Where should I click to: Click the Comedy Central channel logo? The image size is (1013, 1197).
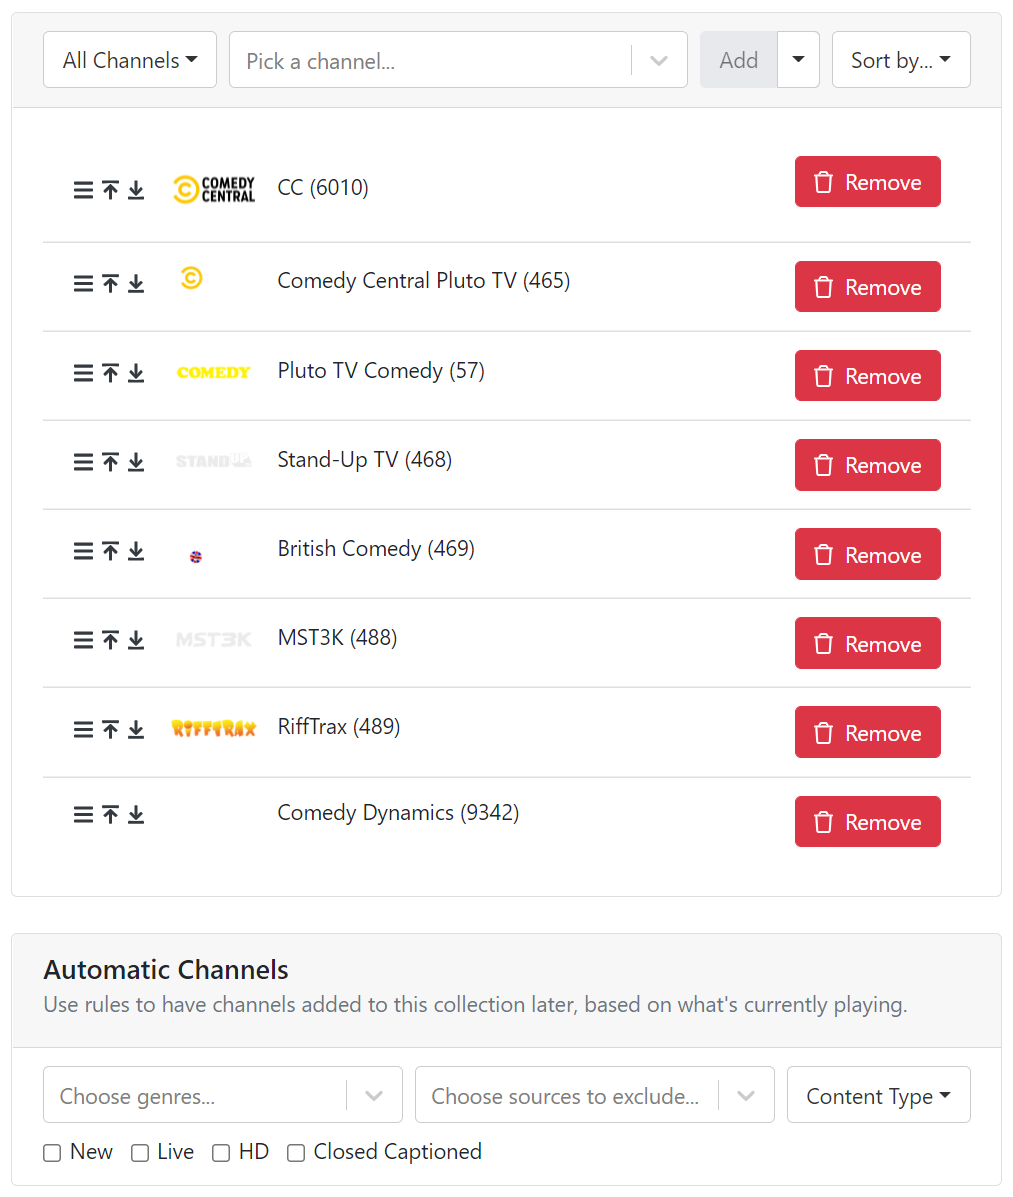pos(214,189)
